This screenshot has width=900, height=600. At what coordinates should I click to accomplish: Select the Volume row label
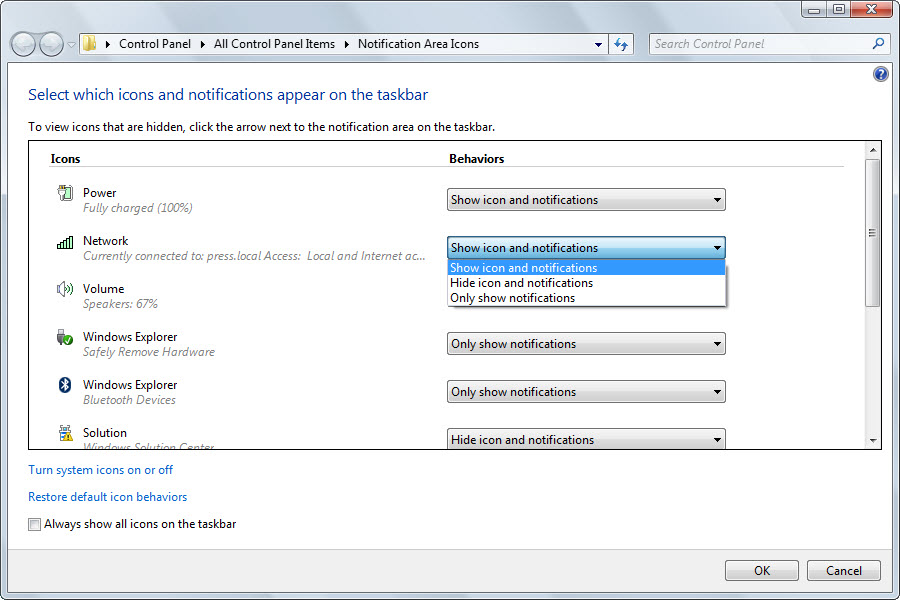103,289
